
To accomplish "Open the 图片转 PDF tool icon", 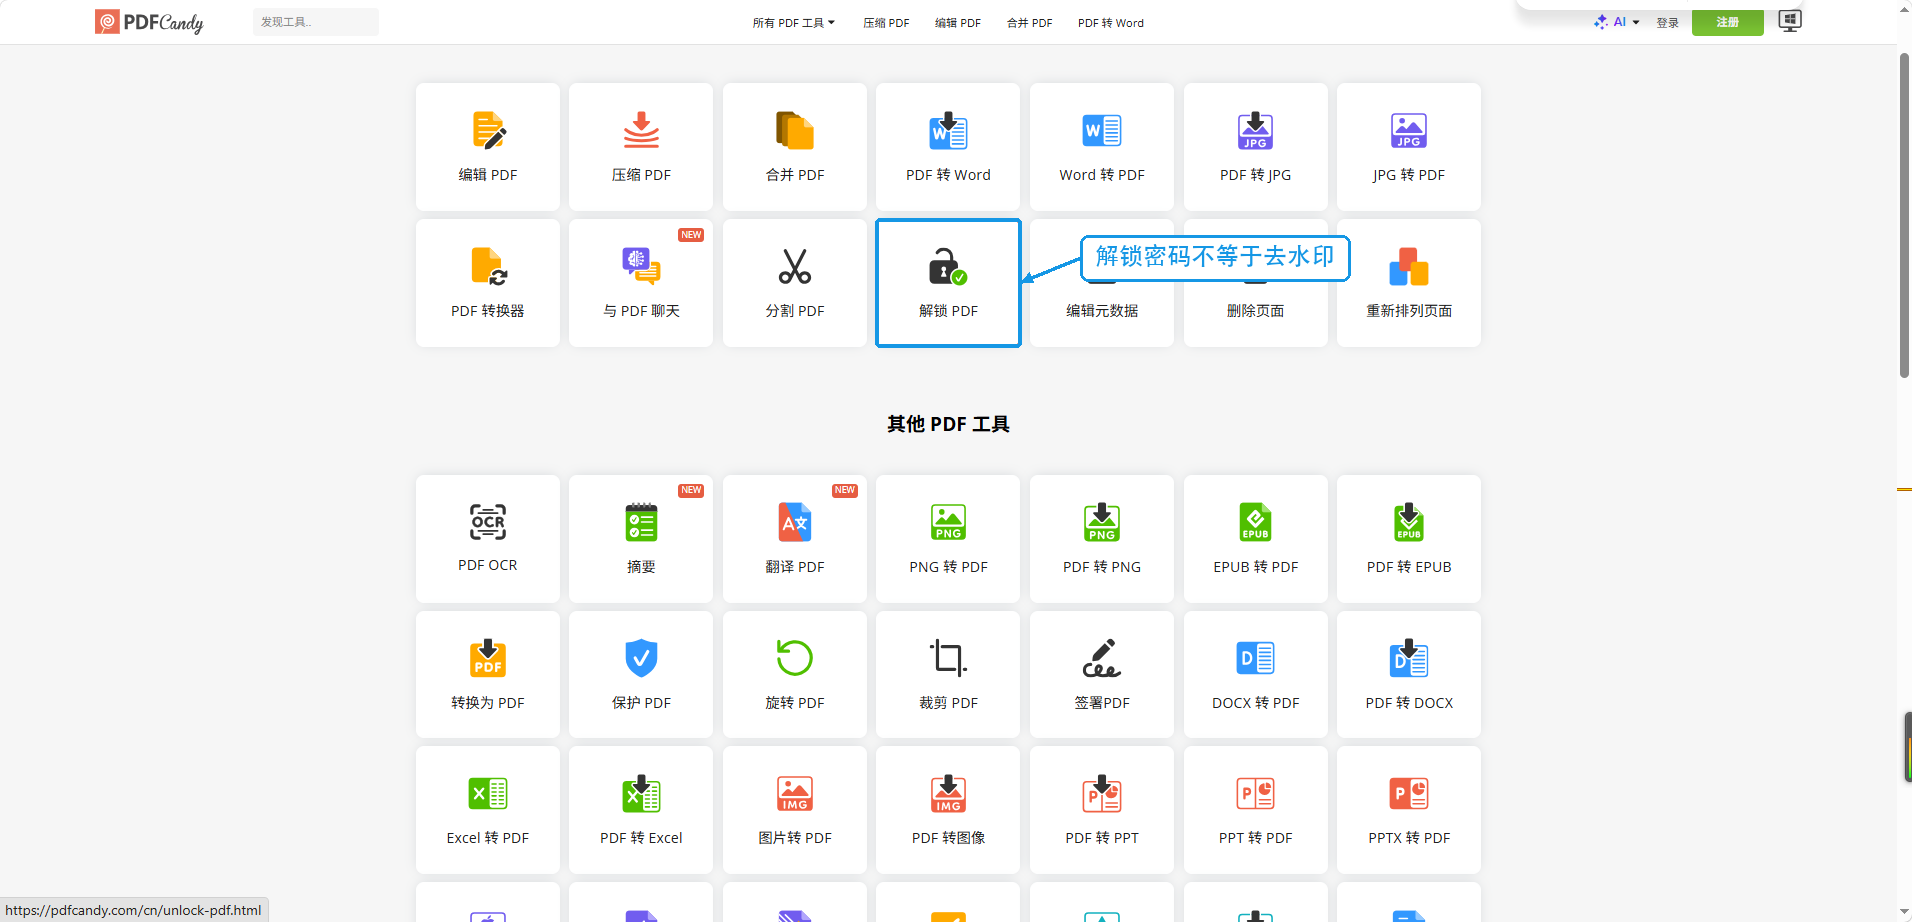I will (795, 794).
